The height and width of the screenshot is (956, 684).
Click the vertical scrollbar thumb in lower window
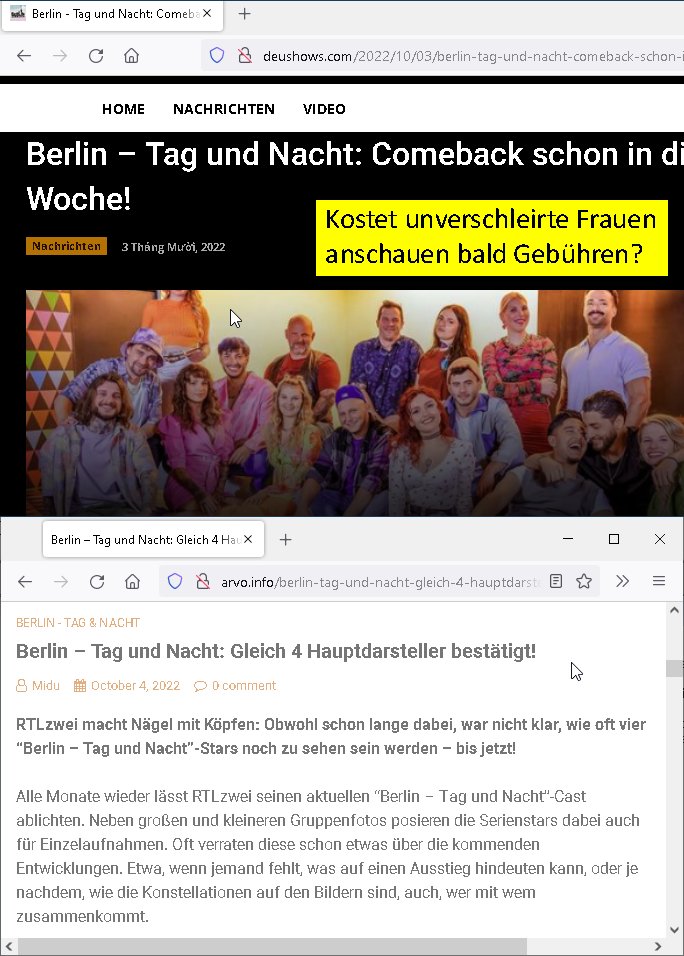pyautogui.click(x=674, y=668)
